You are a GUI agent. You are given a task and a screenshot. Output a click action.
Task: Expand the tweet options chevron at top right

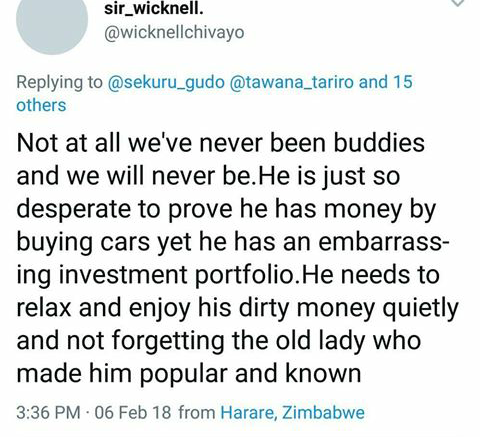(x=458, y=3)
